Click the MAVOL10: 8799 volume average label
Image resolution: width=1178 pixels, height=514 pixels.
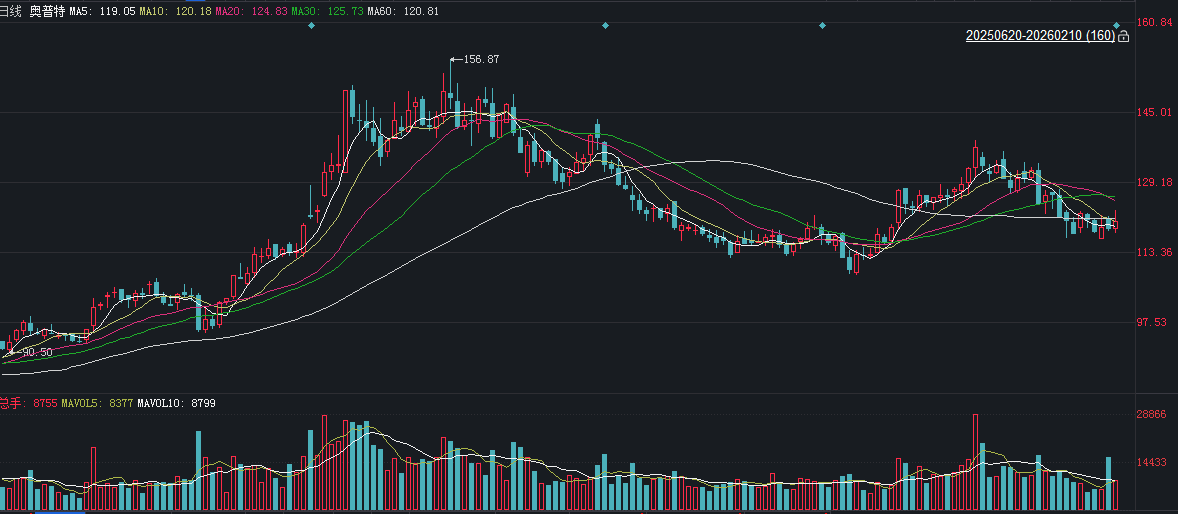(x=177, y=403)
